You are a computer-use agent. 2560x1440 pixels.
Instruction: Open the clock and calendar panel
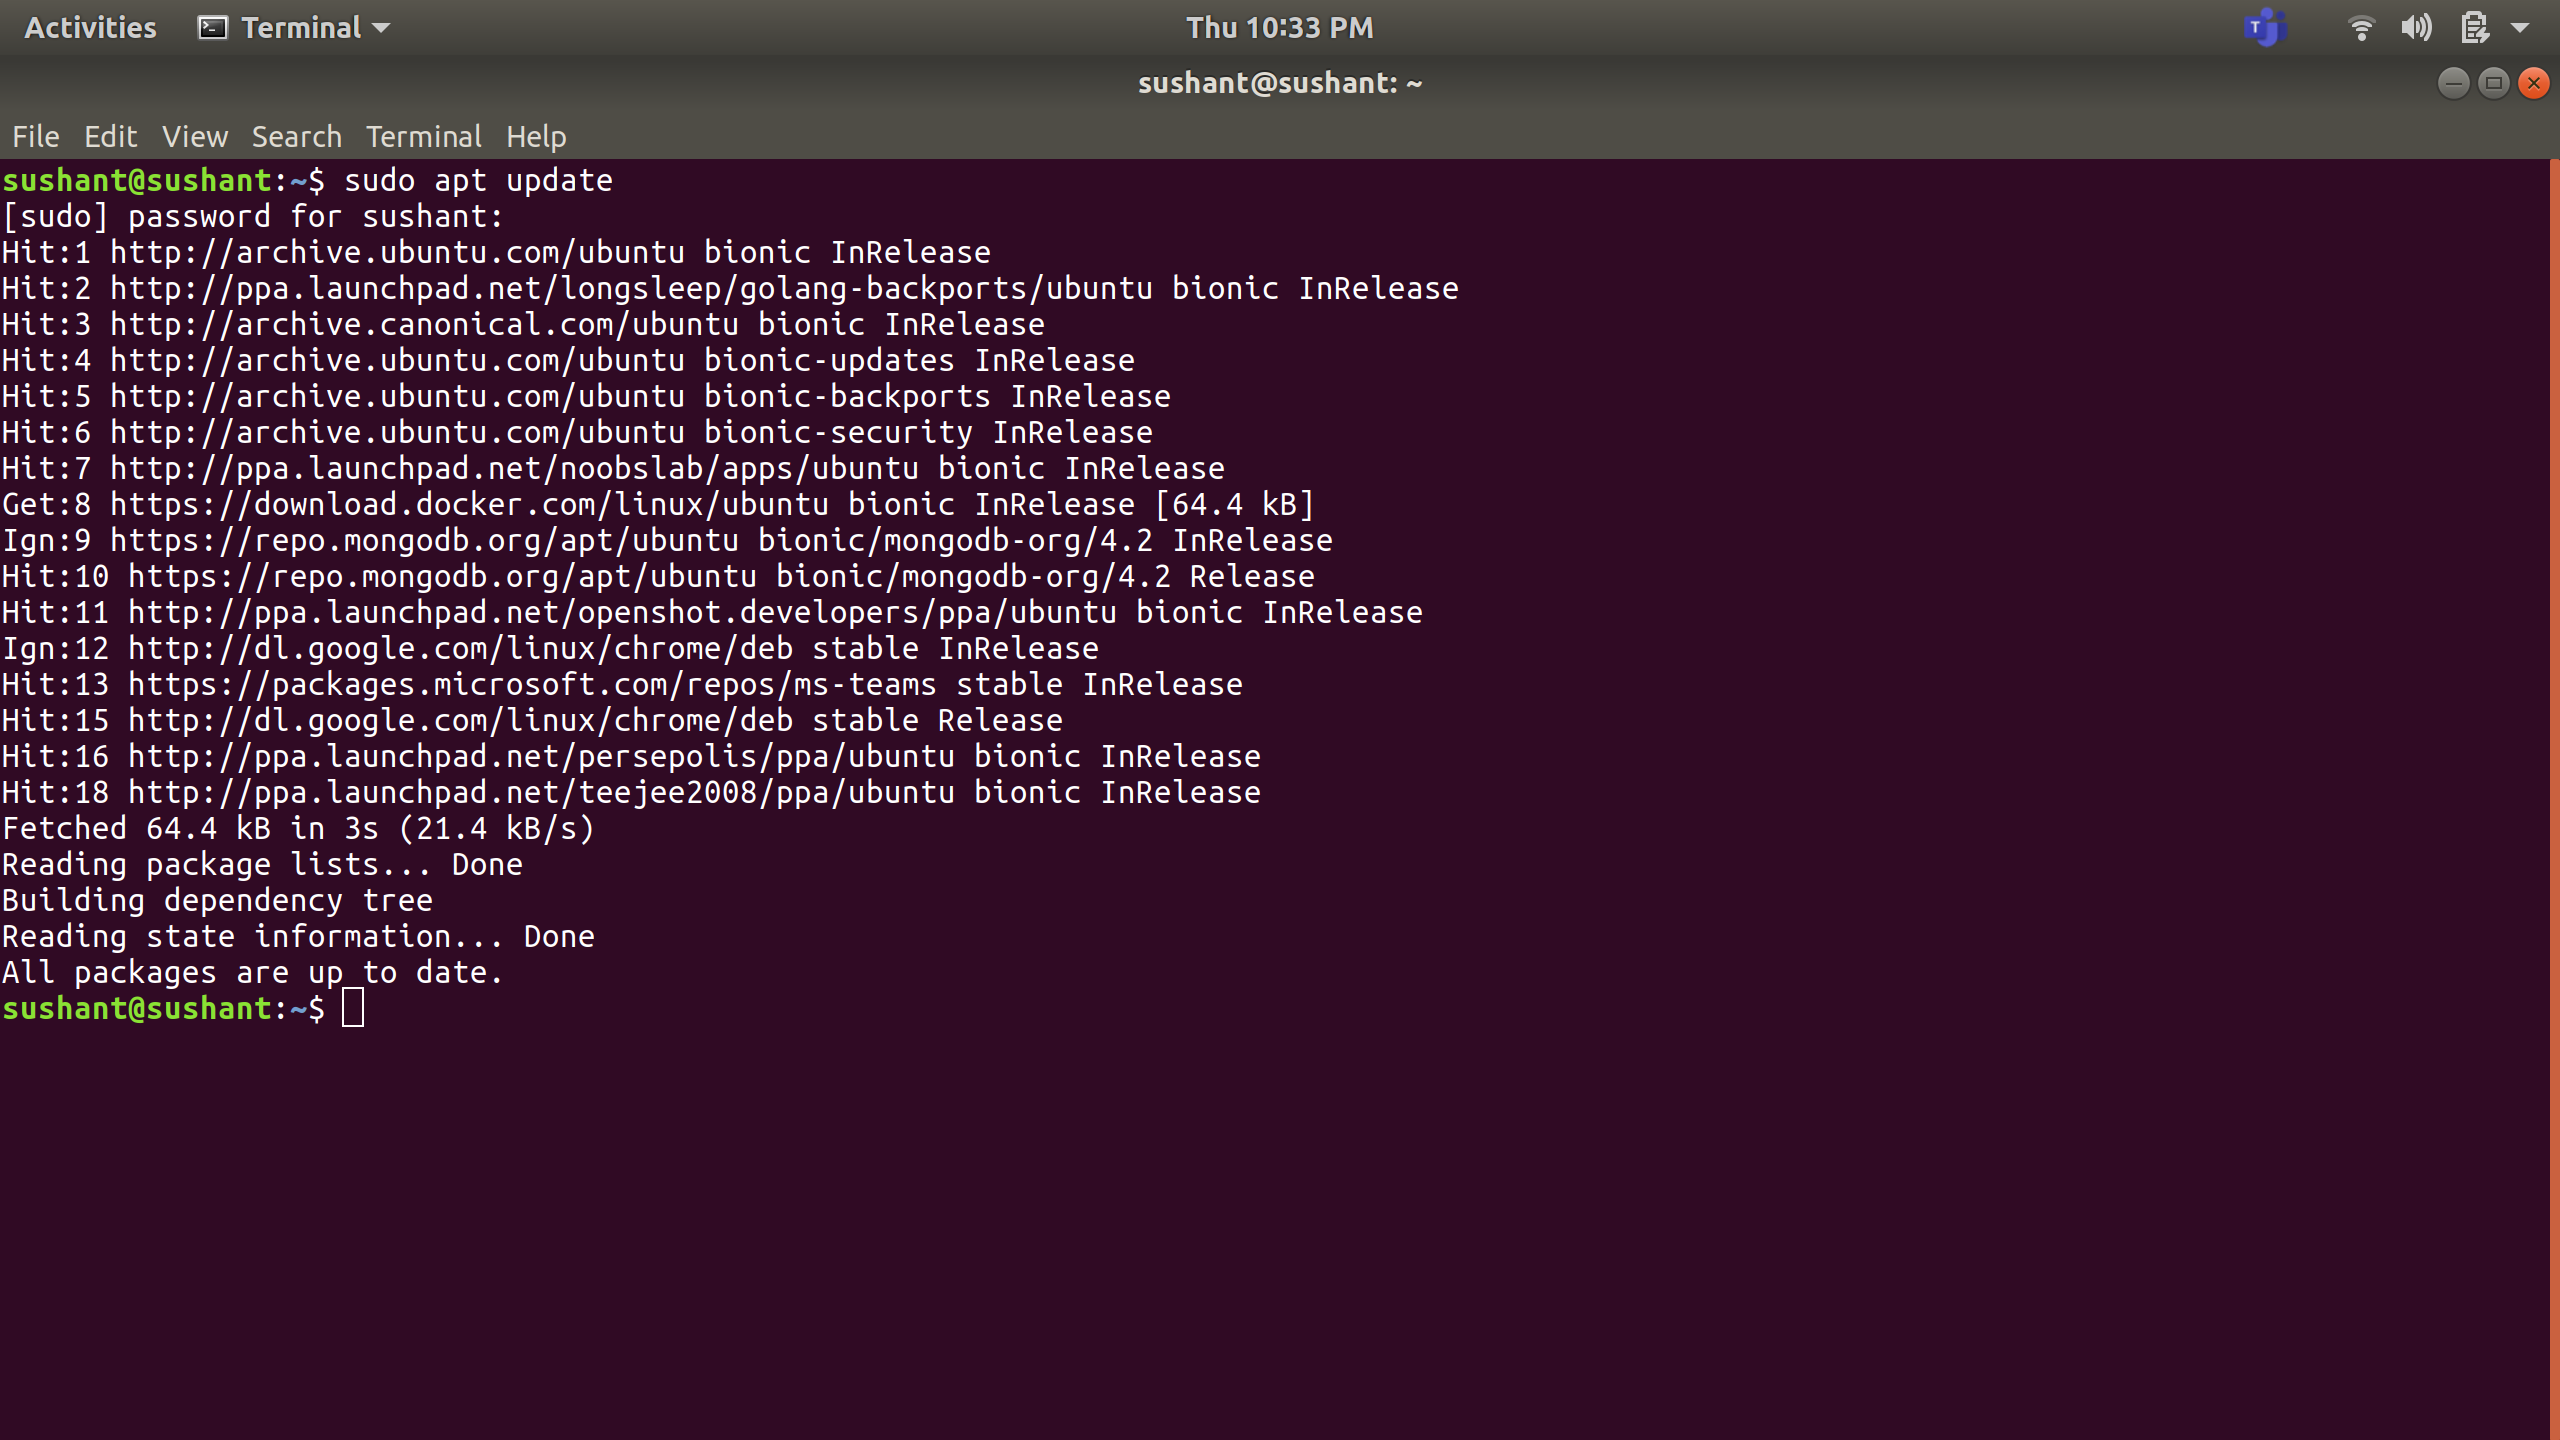click(1279, 27)
